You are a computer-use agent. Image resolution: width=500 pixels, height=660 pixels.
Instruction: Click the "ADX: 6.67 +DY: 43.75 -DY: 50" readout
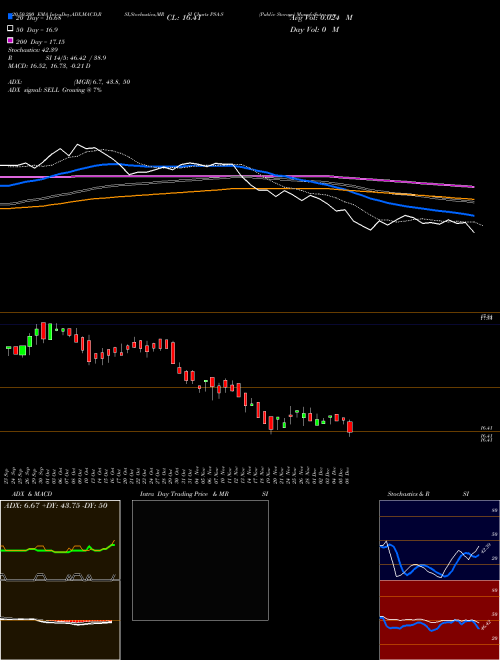pos(56,506)
